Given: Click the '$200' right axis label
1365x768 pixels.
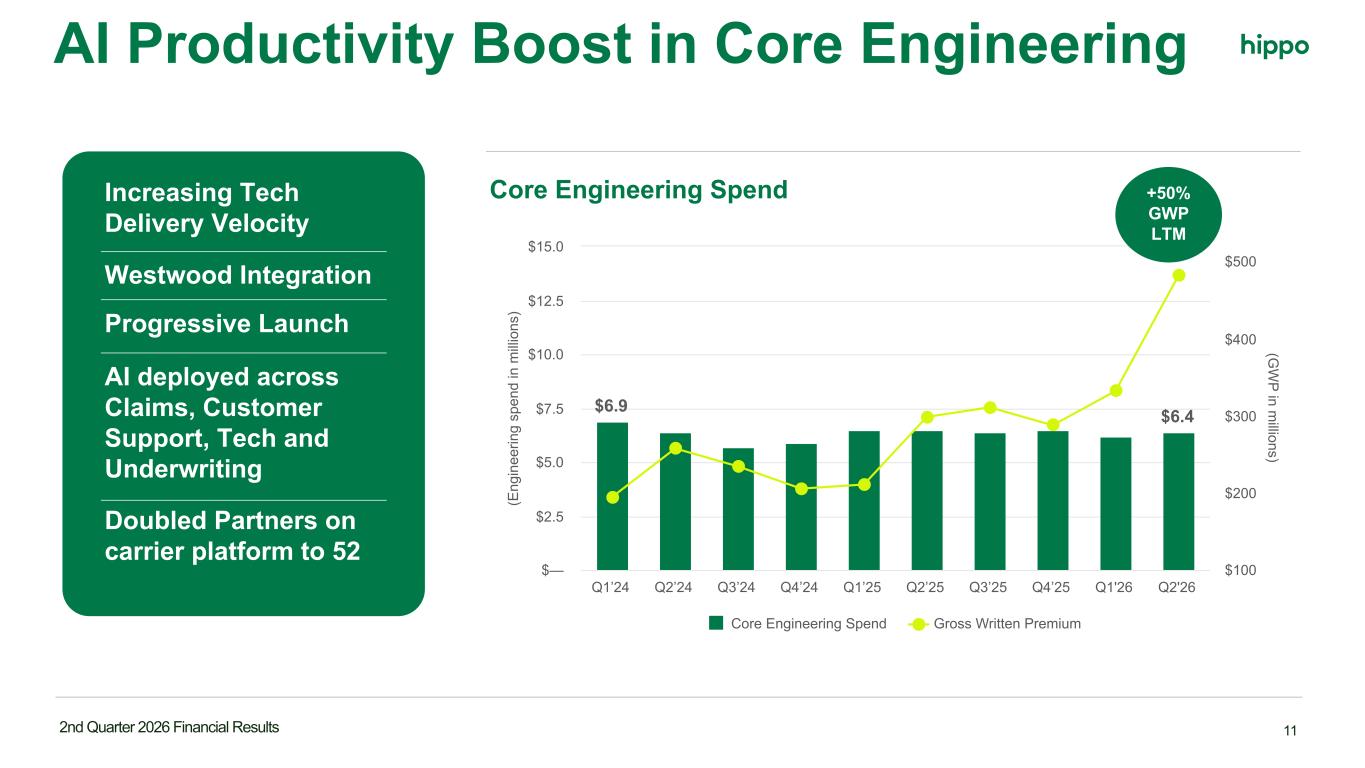Looking at the screenshot, I should 1241,493.
